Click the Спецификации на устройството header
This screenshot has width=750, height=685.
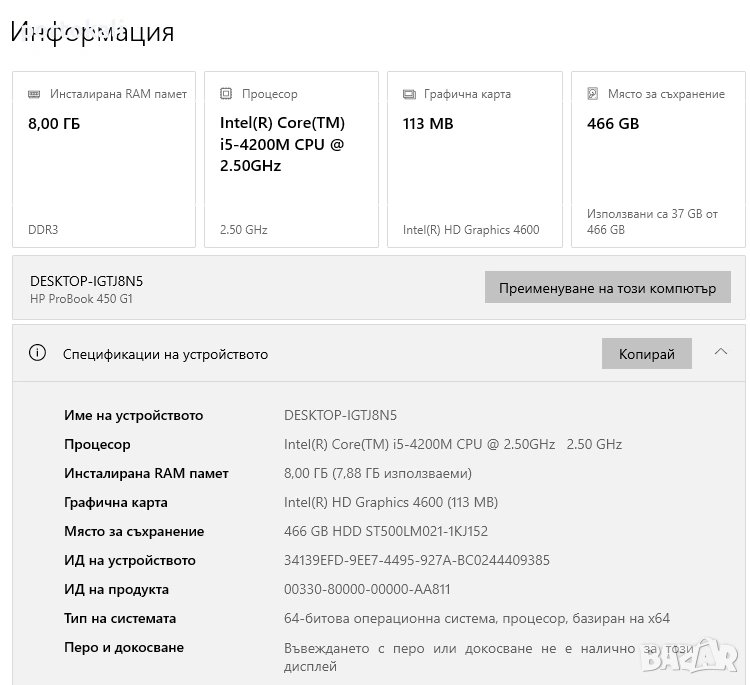(x=165, y=354)
